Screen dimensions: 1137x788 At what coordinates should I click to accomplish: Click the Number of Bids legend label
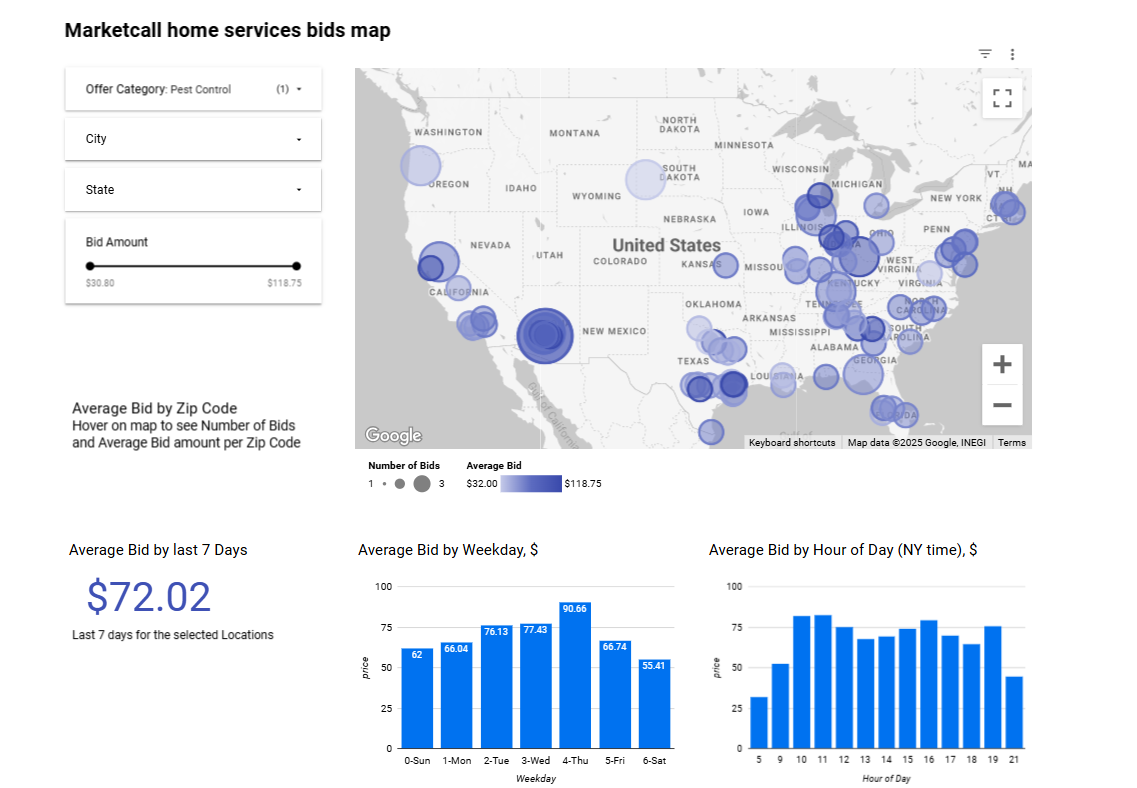click(404, 465)
